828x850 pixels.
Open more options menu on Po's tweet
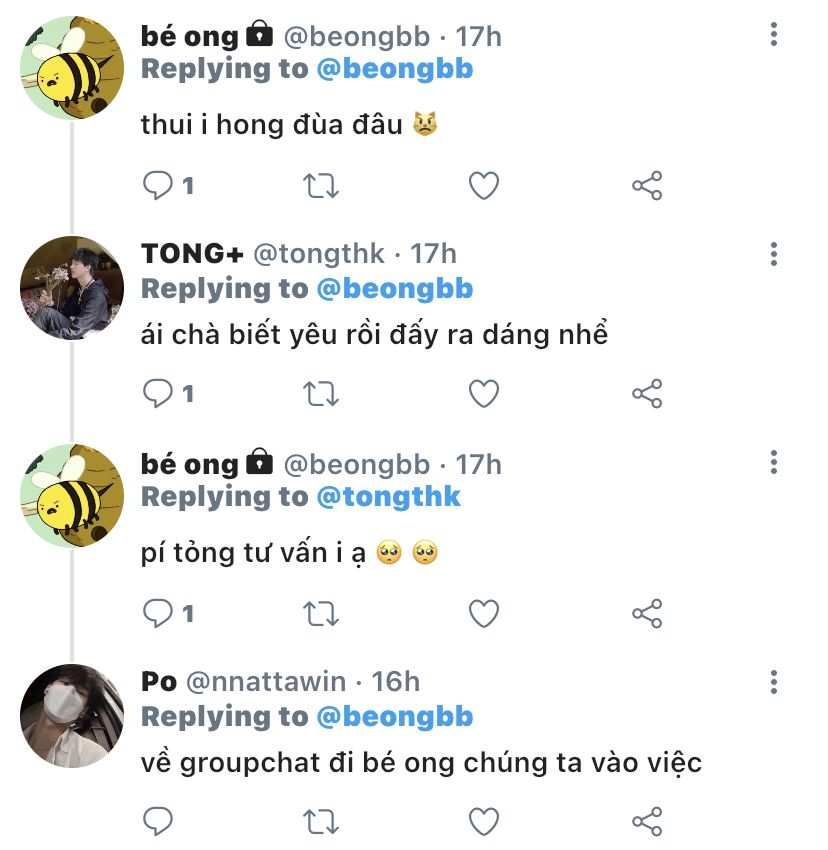pos(774,682)
